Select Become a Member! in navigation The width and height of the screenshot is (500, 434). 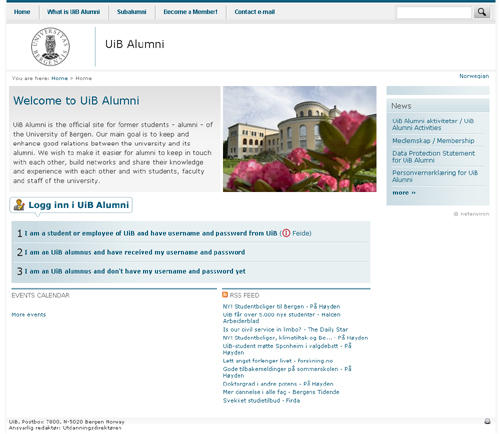[190, 12]
